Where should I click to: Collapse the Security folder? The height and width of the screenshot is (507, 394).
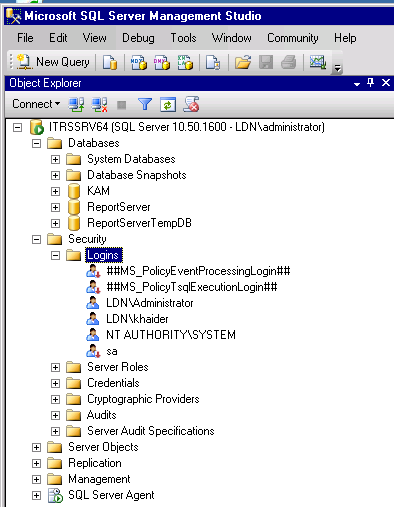pyautogui.click(x=36, y=239)
